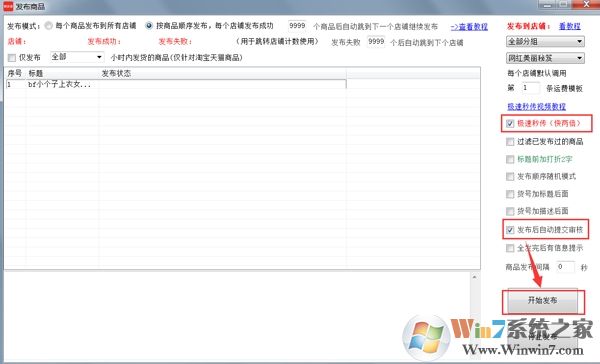Open the 全部 hours dropdown
The width and height of the screenshot is (600, 364).
(77, 57)
